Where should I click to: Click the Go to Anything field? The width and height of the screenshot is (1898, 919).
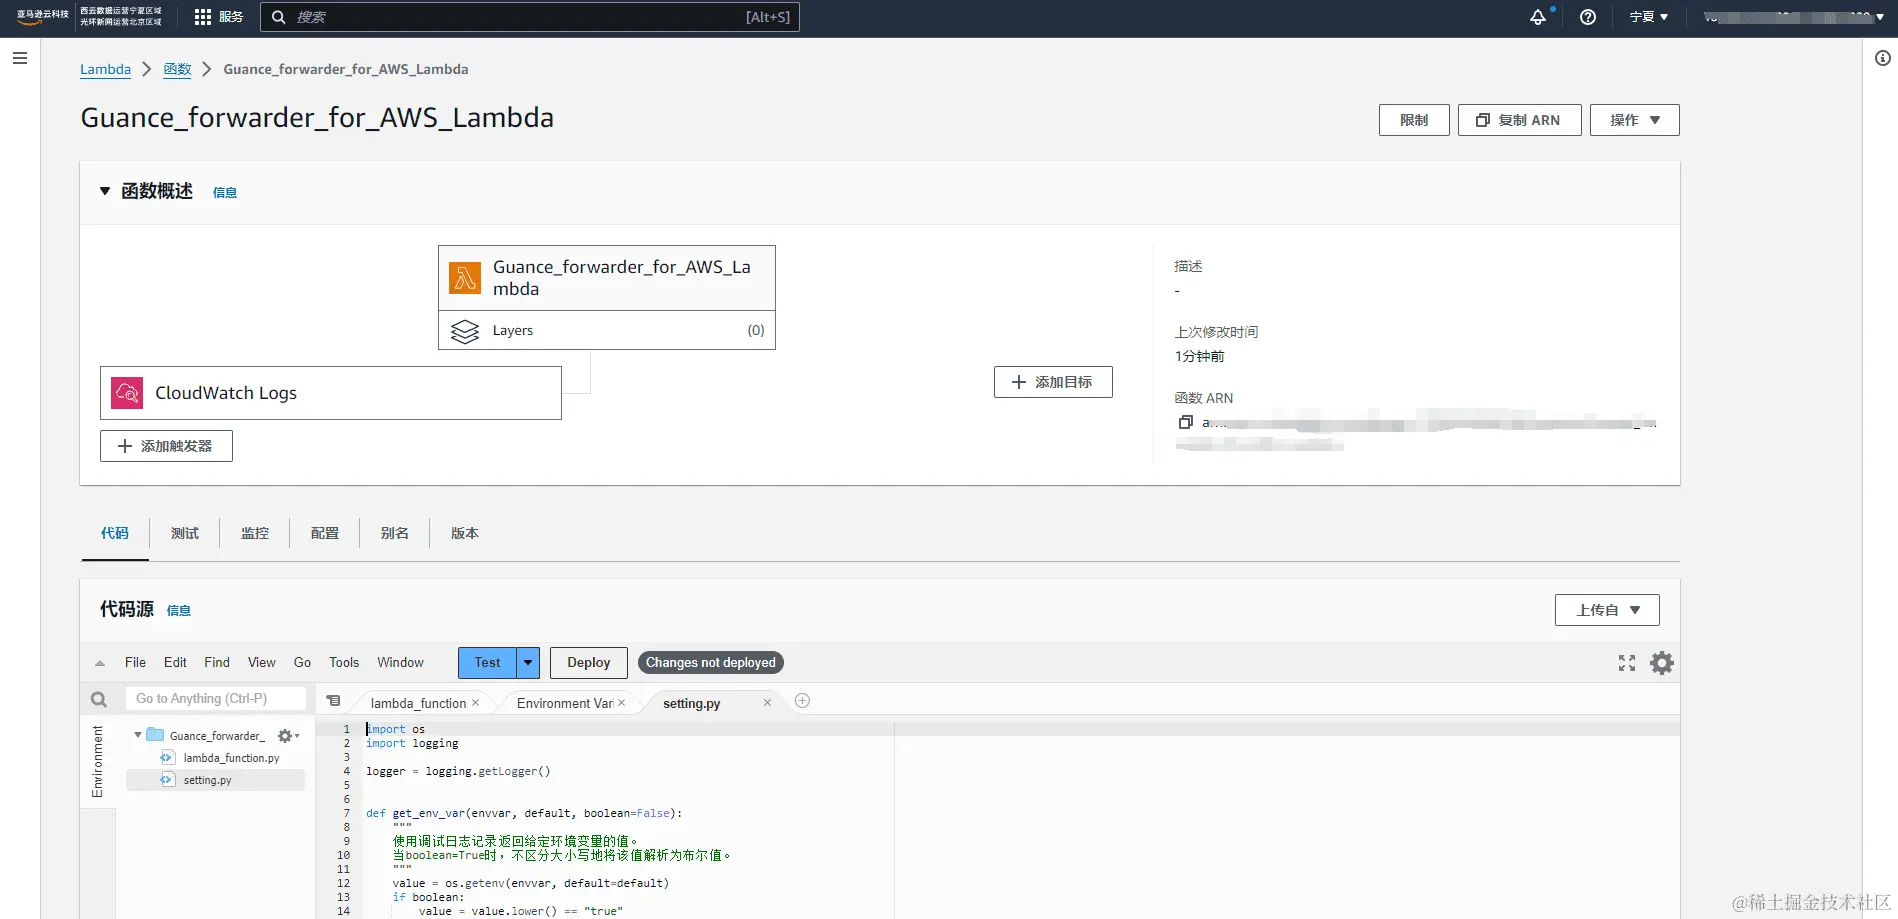point(216,699)
